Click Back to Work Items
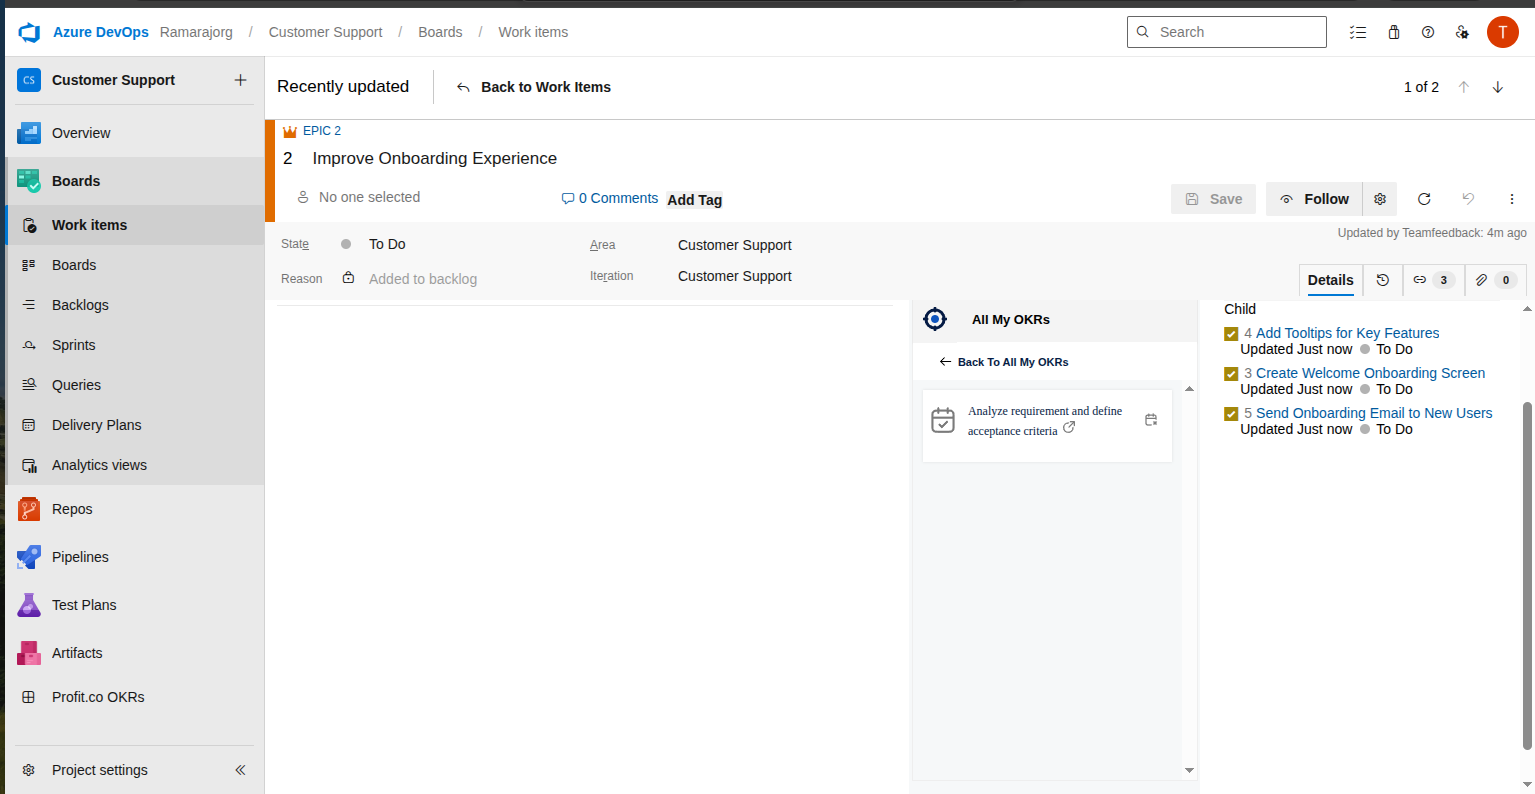The height and width of the screenshot is (794, 1535). click(x=534, y=87)
